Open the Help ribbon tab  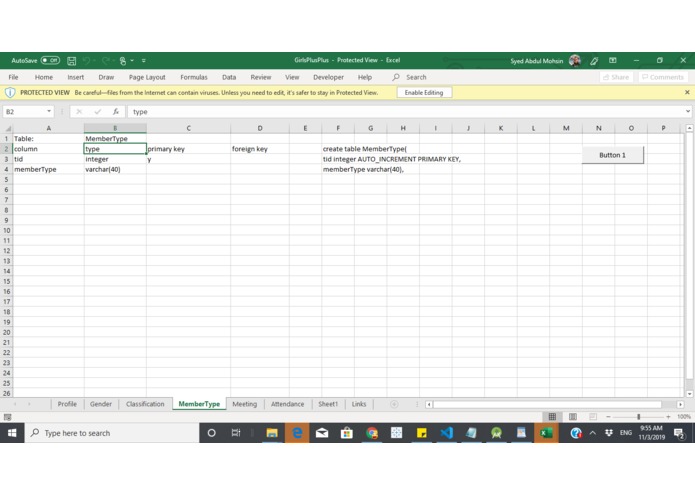point(365,77)
